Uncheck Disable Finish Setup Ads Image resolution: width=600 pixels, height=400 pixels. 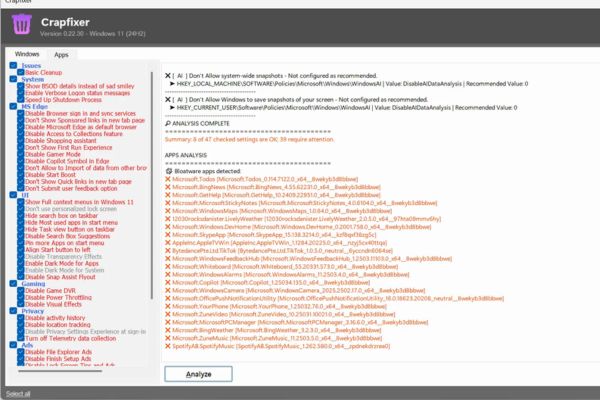(21, 359)
